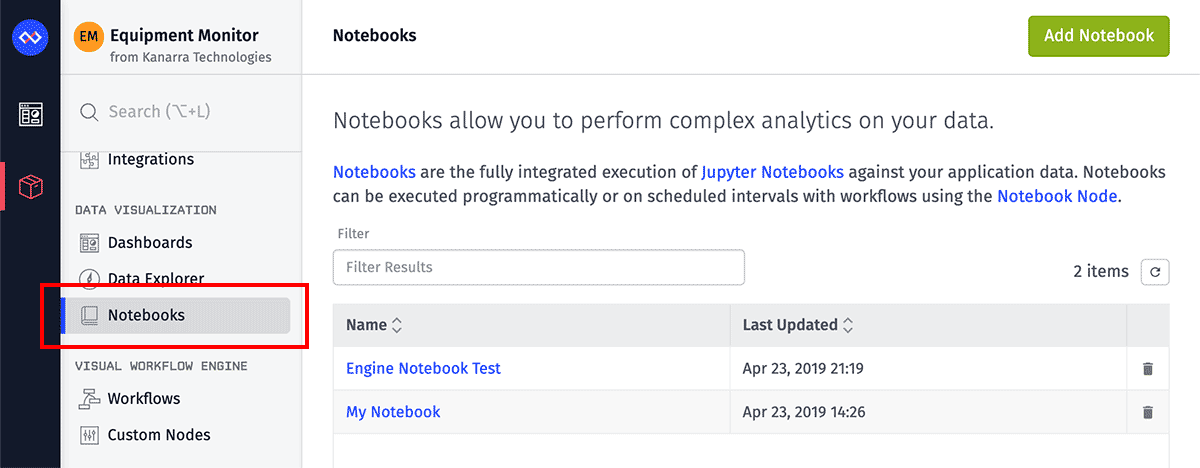The height and width of the screenshot is (468, 1200).
Task: Open Dashboards sidebar item
Action: click(x=150, y=242)
